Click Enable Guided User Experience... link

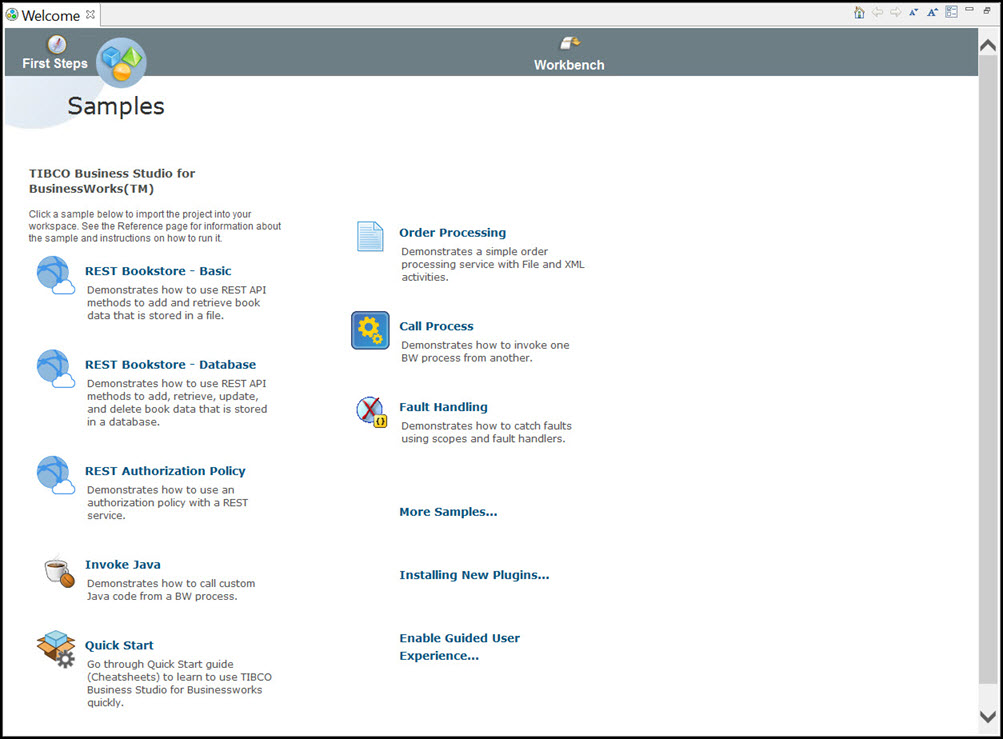click(459, 647)
